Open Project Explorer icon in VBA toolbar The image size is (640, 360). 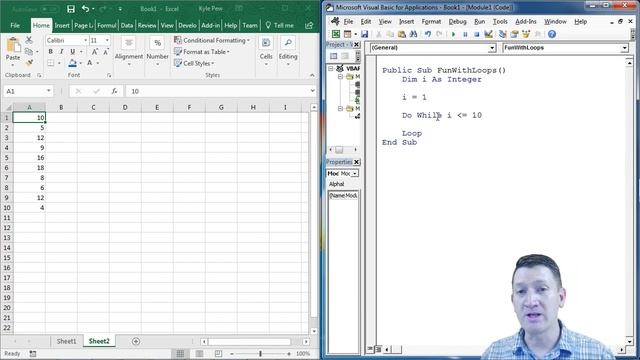[x=502, y=34]
